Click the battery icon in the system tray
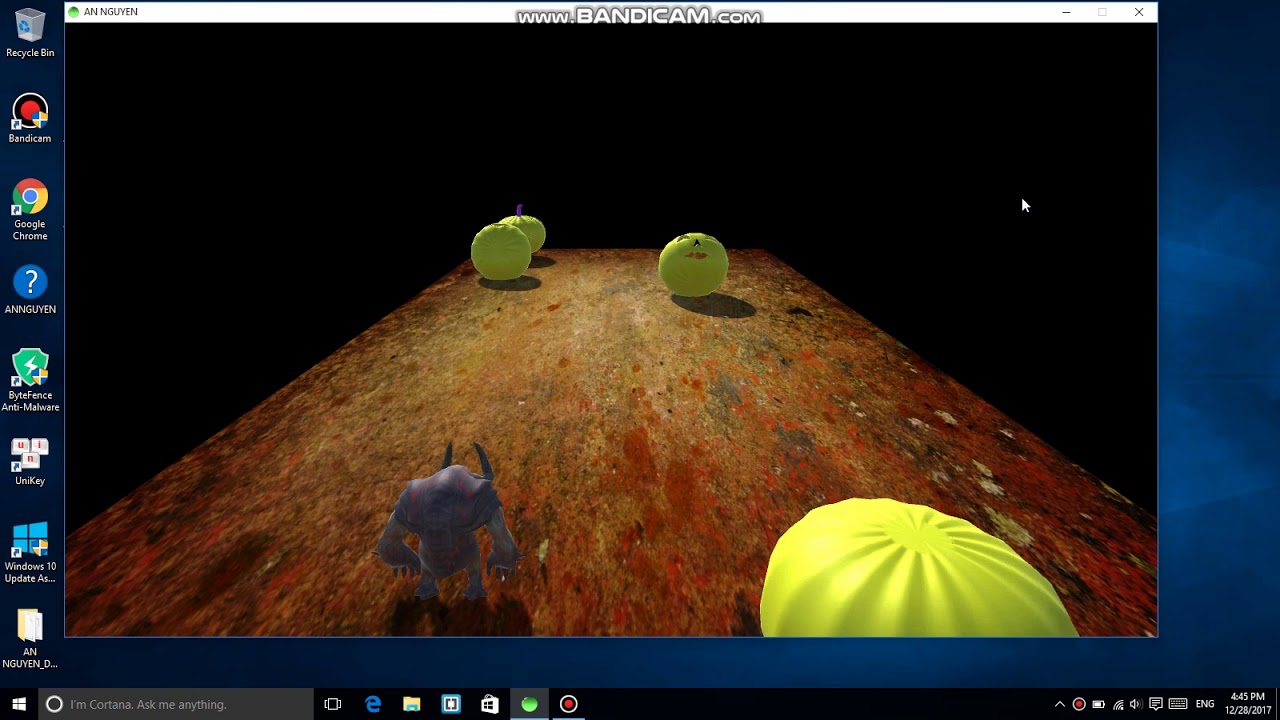1280x720 pixels. click(x=1098, y=704)
